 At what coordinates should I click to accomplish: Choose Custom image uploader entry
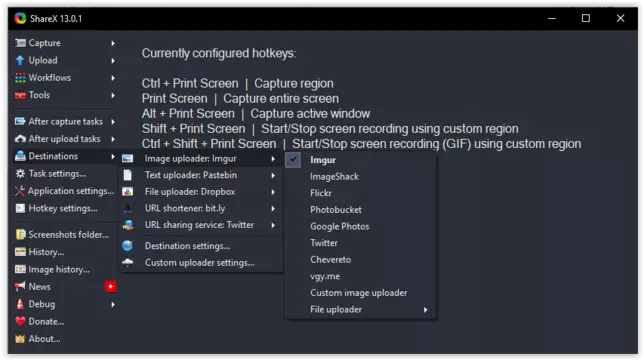pyautogui.click(x=360, y=293)
